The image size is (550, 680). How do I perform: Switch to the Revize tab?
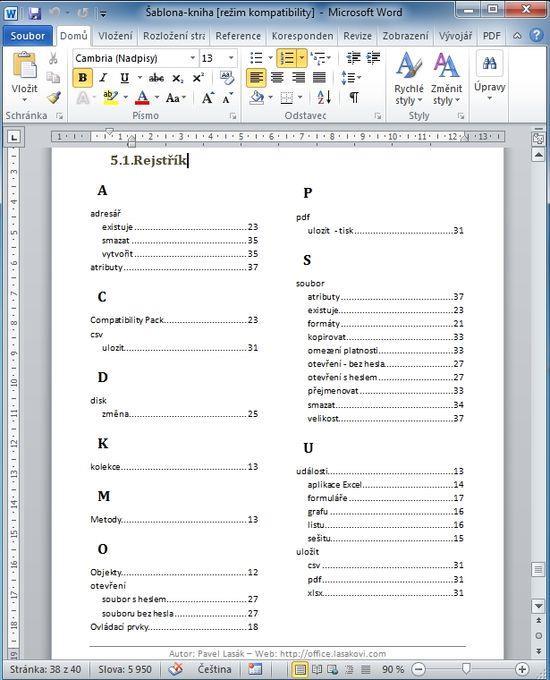click(357, 36)
